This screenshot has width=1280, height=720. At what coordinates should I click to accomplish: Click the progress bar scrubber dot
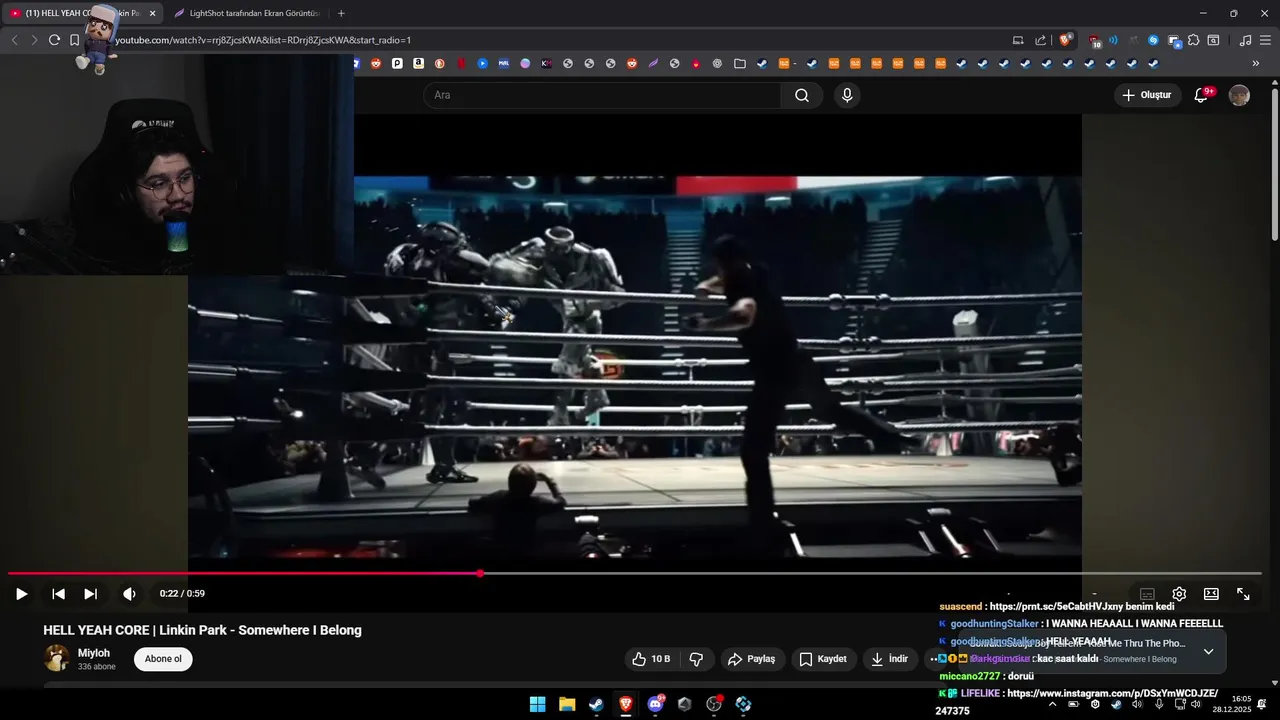(481, 573)
